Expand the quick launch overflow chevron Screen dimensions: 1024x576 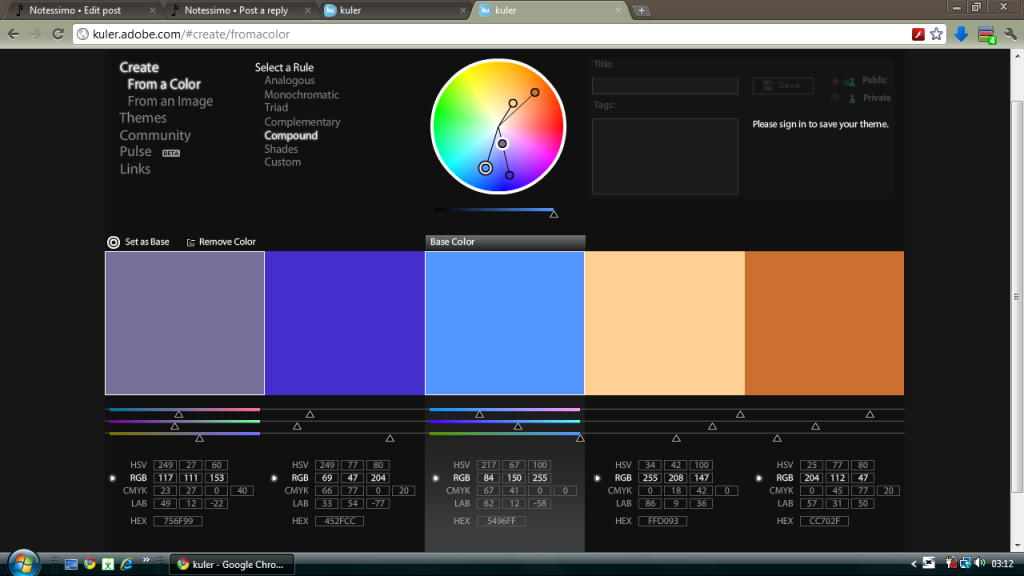pos(146,560)
